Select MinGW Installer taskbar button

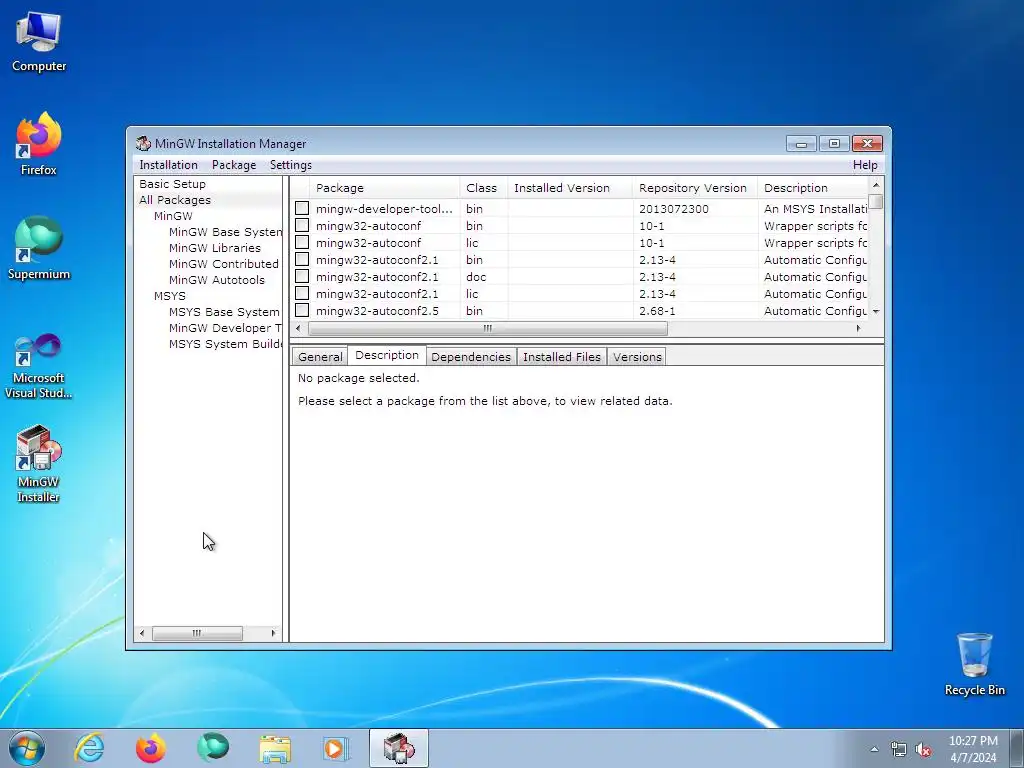click(399, 748)
